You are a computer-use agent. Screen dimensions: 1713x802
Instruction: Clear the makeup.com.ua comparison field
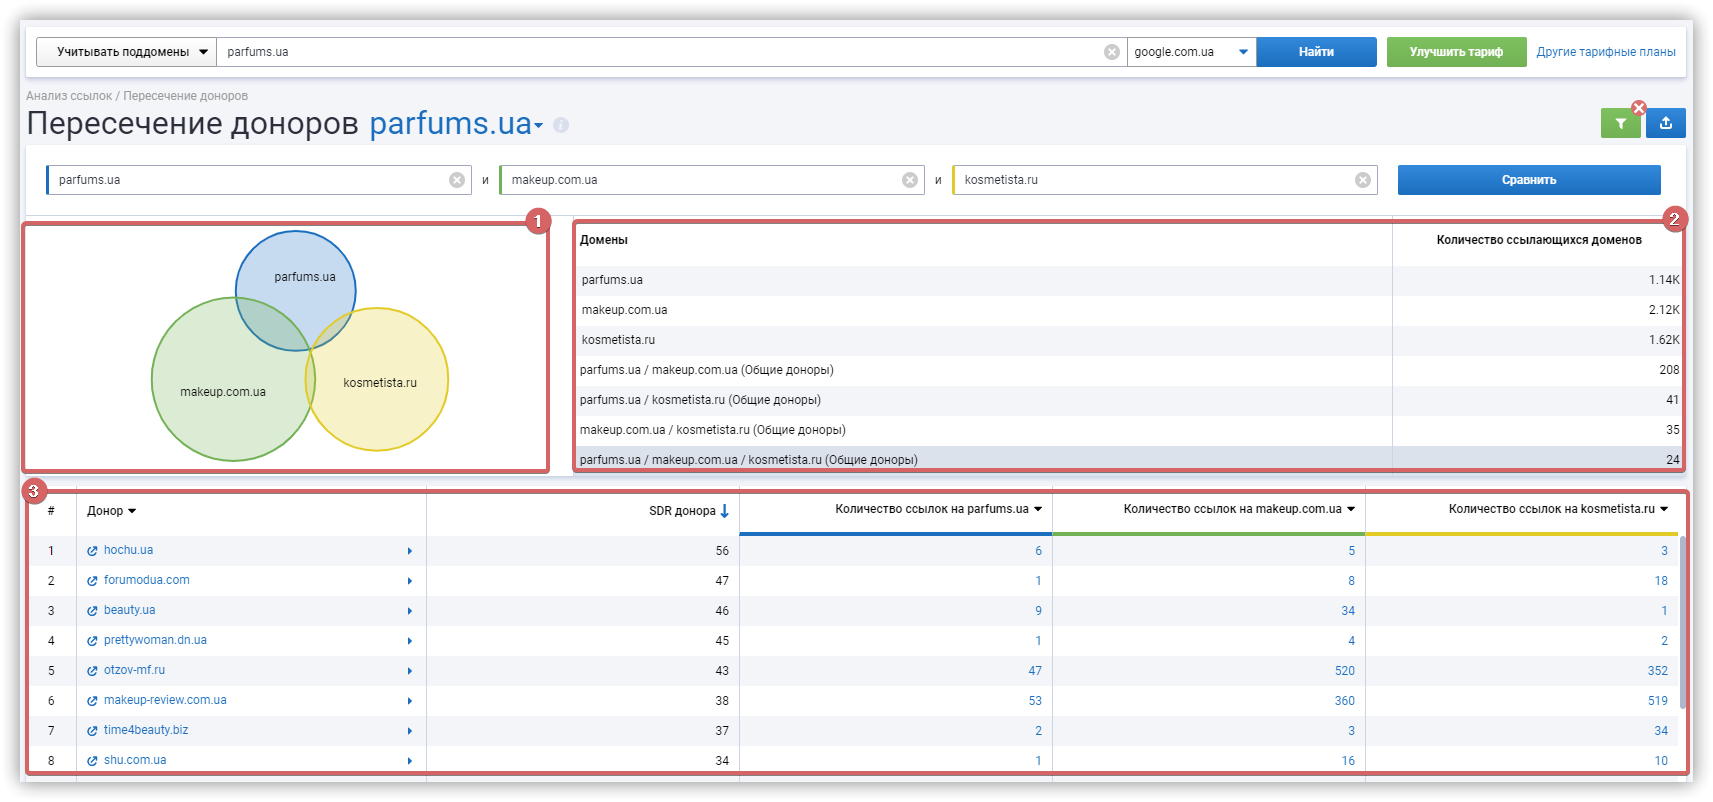point(910,180)
